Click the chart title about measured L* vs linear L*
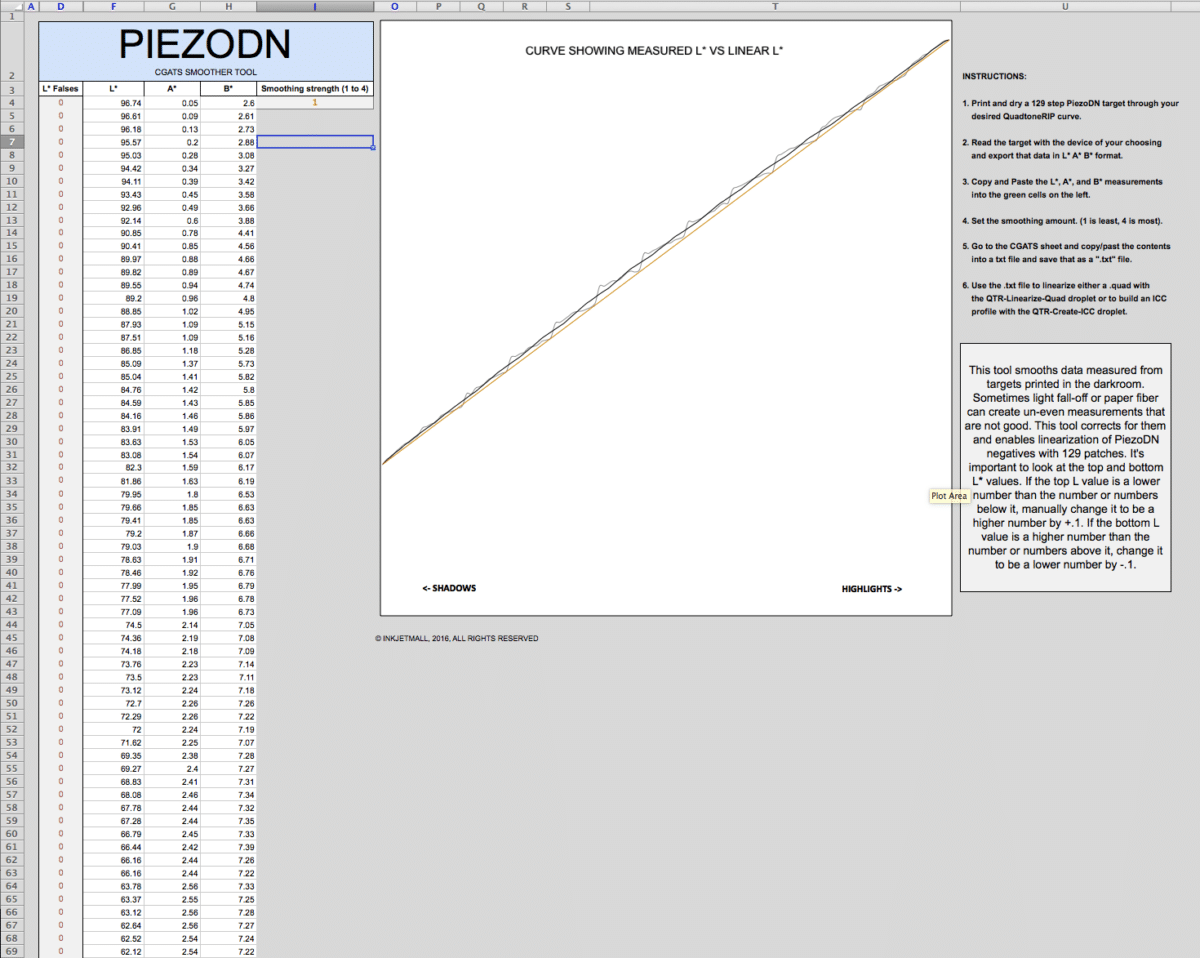The height and width of the screenshot is (958, 1200). coord(654,50)
